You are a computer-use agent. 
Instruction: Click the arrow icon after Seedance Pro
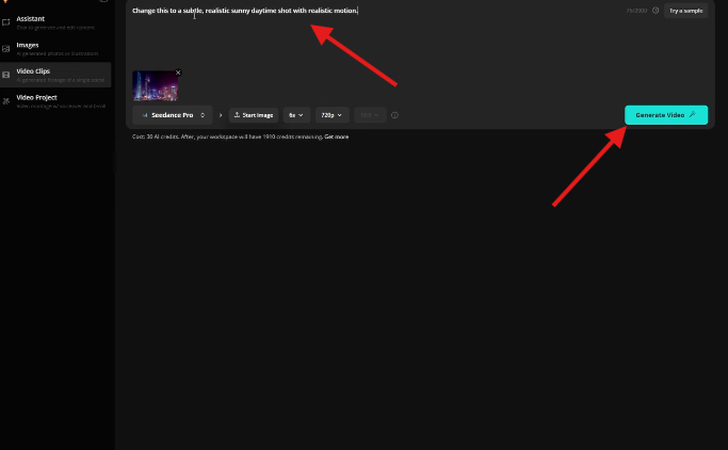[220, 115]
